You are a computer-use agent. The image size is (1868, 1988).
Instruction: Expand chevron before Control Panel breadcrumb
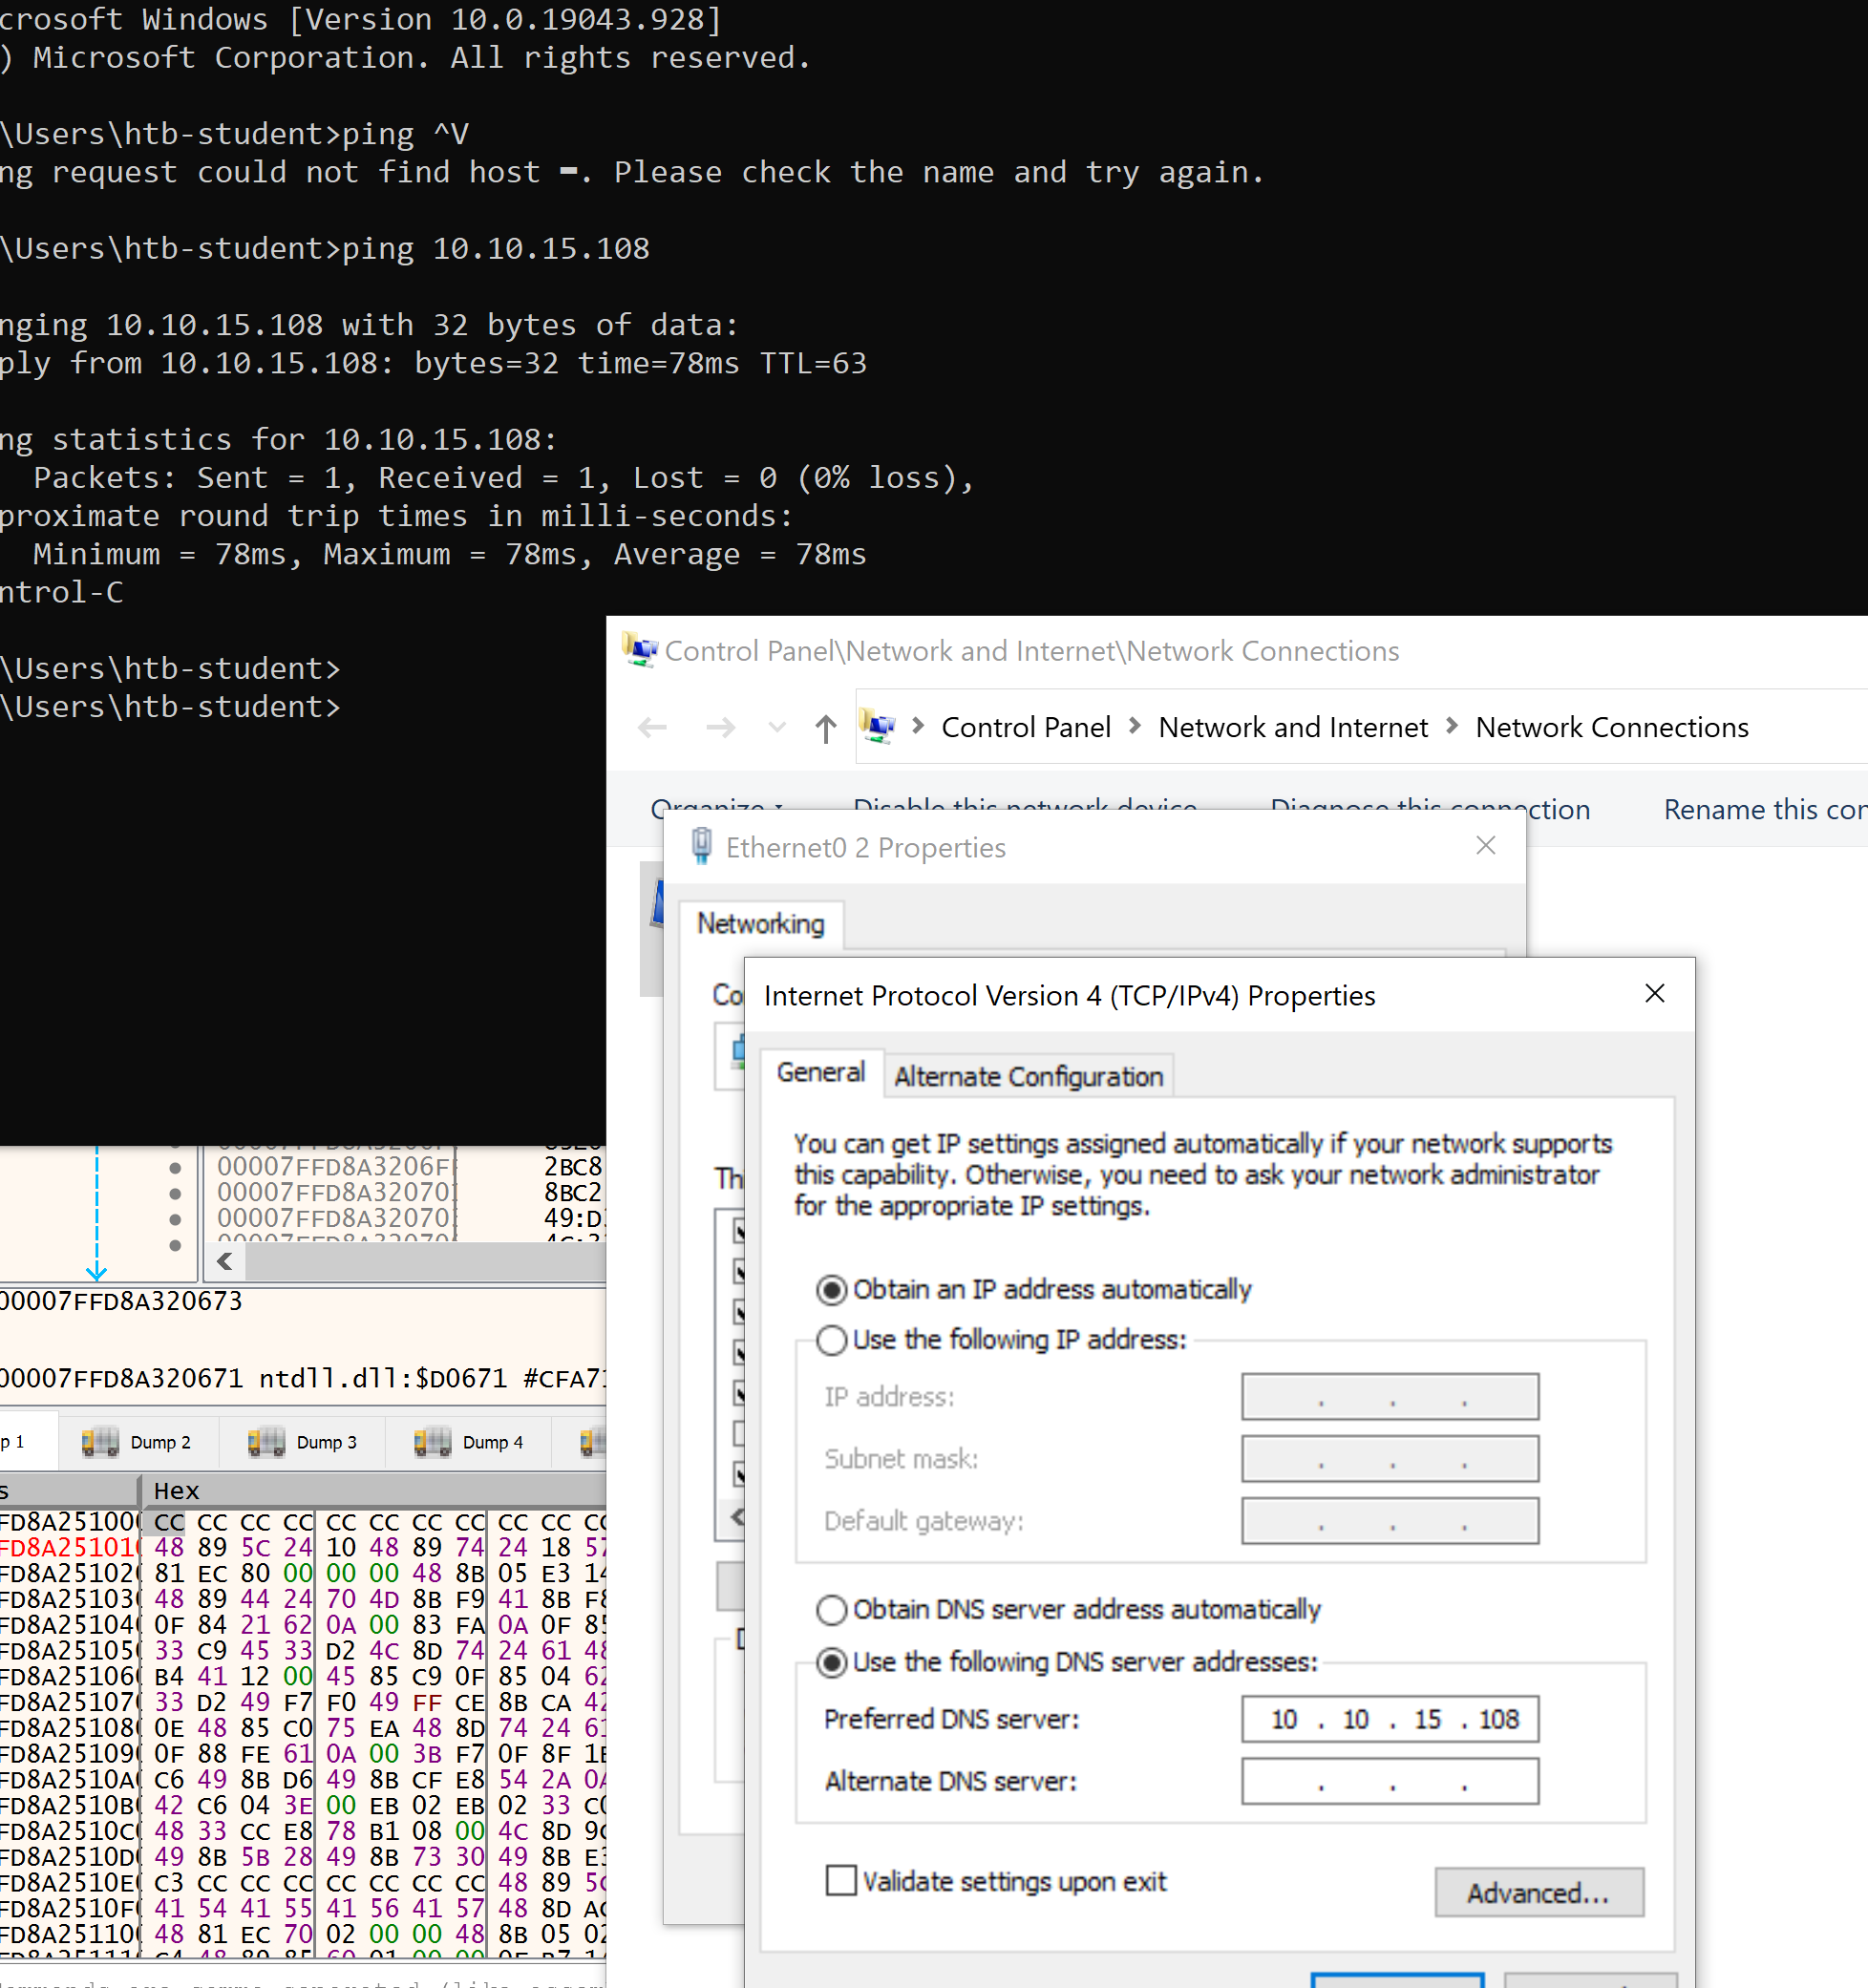pos(918,726)
